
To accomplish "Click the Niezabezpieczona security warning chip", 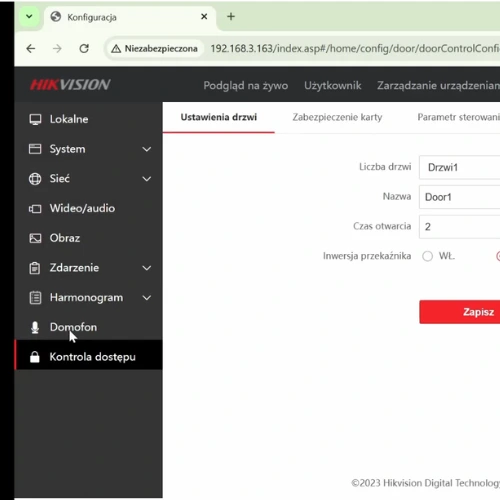I will click(x=155, y=49).
